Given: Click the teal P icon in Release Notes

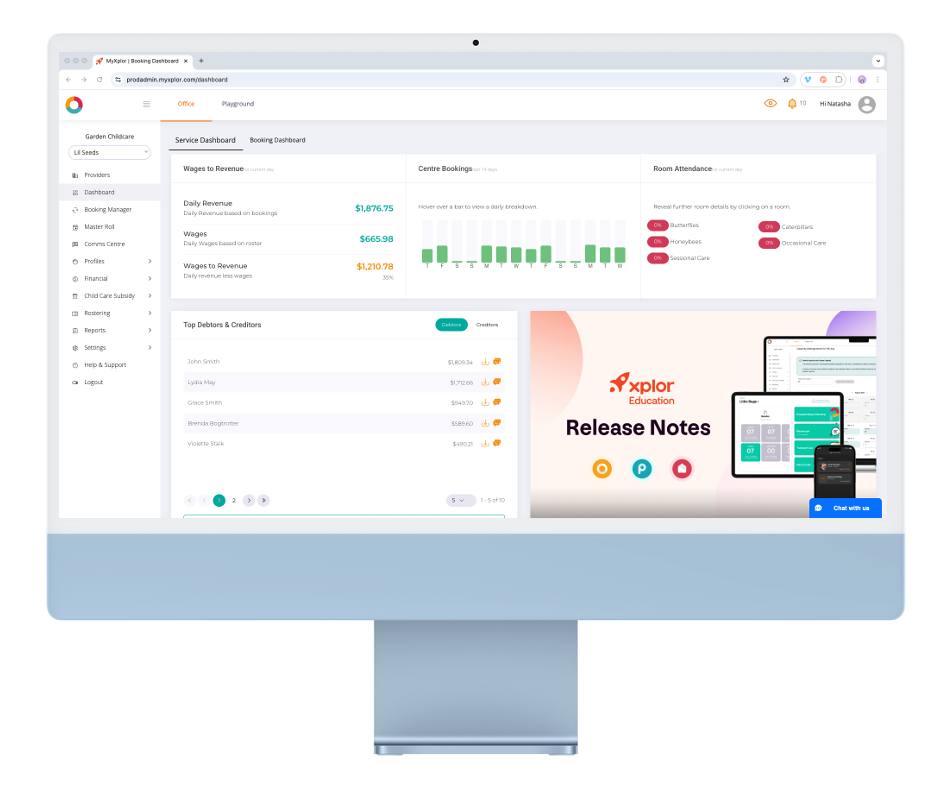Looking at the screenshot, I should (642, 469).
